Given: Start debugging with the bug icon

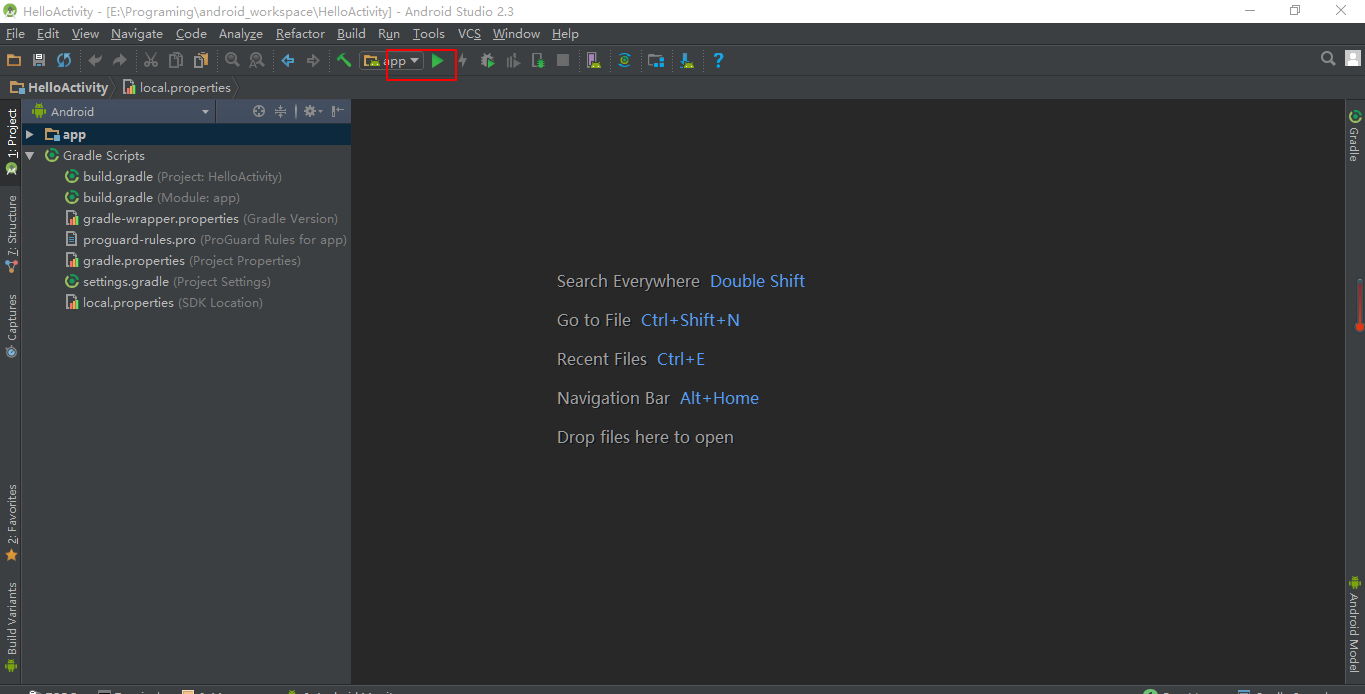Looking at the screenshot, I should [x=488, y=61].
